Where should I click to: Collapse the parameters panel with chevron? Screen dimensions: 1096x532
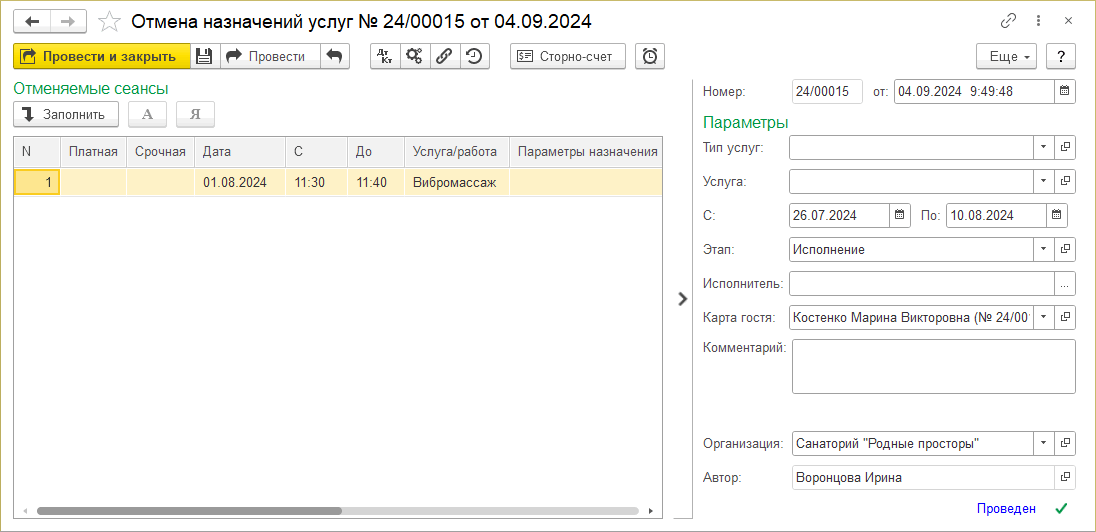tap(683, 299)
